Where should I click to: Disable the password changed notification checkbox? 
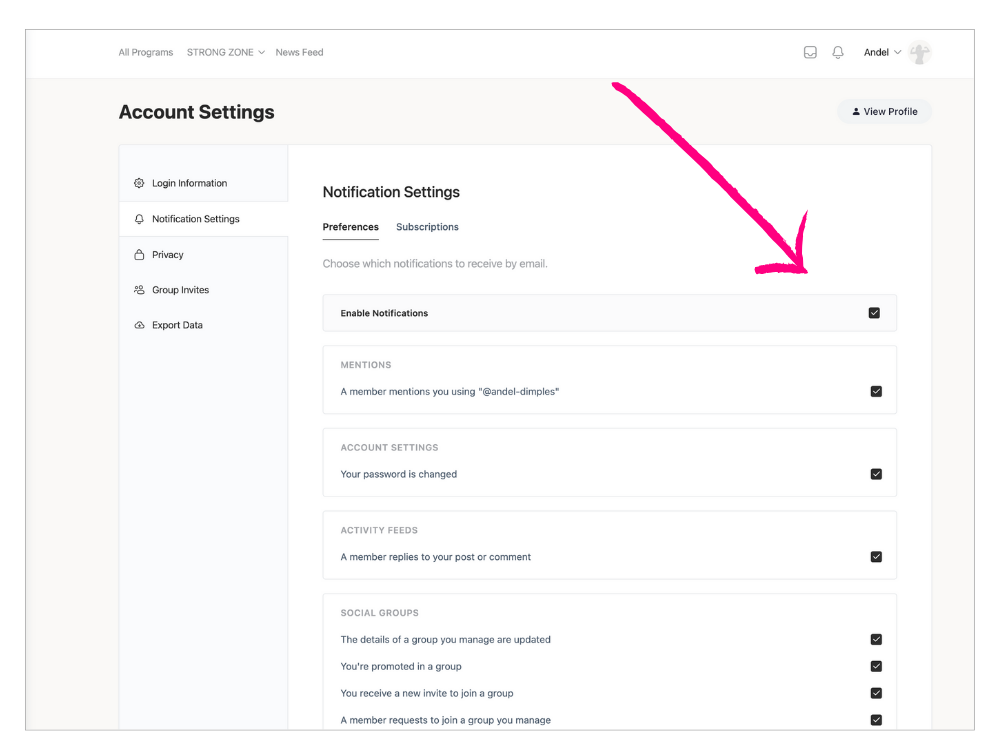(876, 474)
